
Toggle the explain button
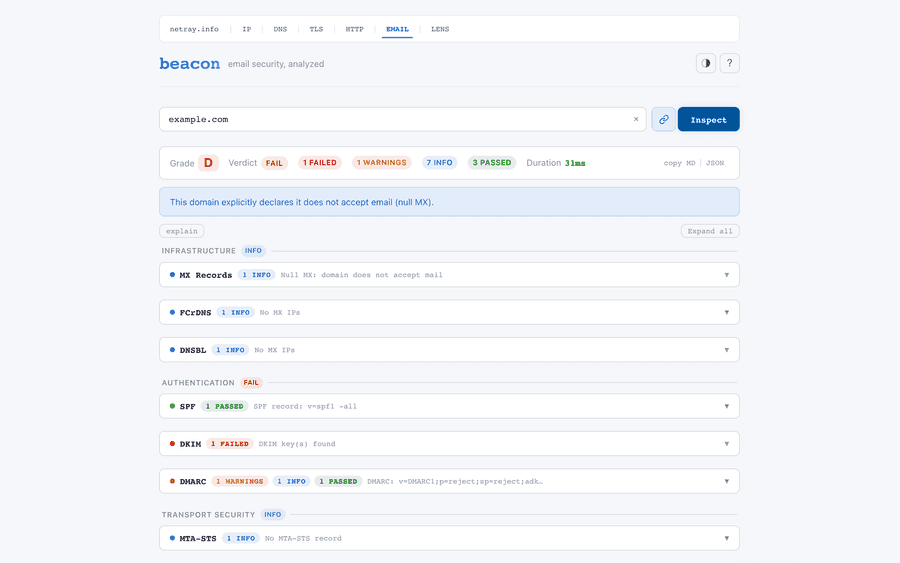[x=182, y=231]
